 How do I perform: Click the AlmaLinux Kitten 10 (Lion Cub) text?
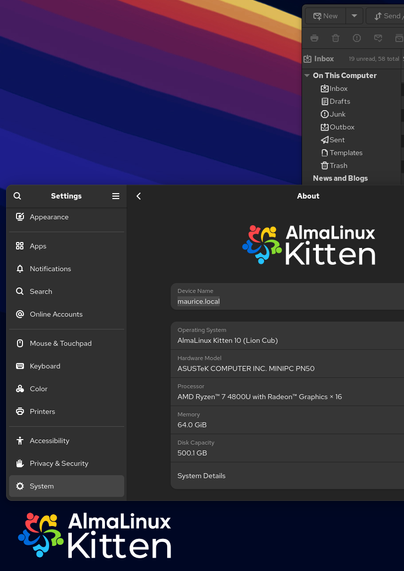pos(228,340)
